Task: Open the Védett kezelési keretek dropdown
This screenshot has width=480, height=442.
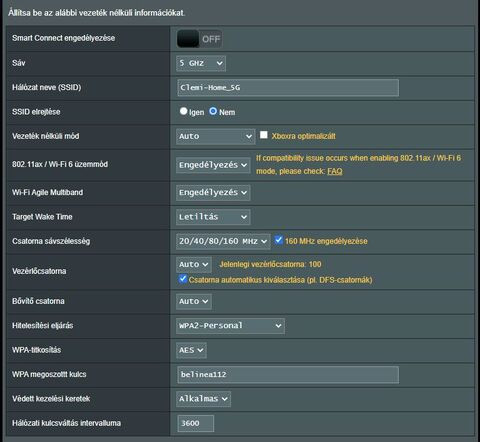Action: pyautogui.click(x=203, y=399)
